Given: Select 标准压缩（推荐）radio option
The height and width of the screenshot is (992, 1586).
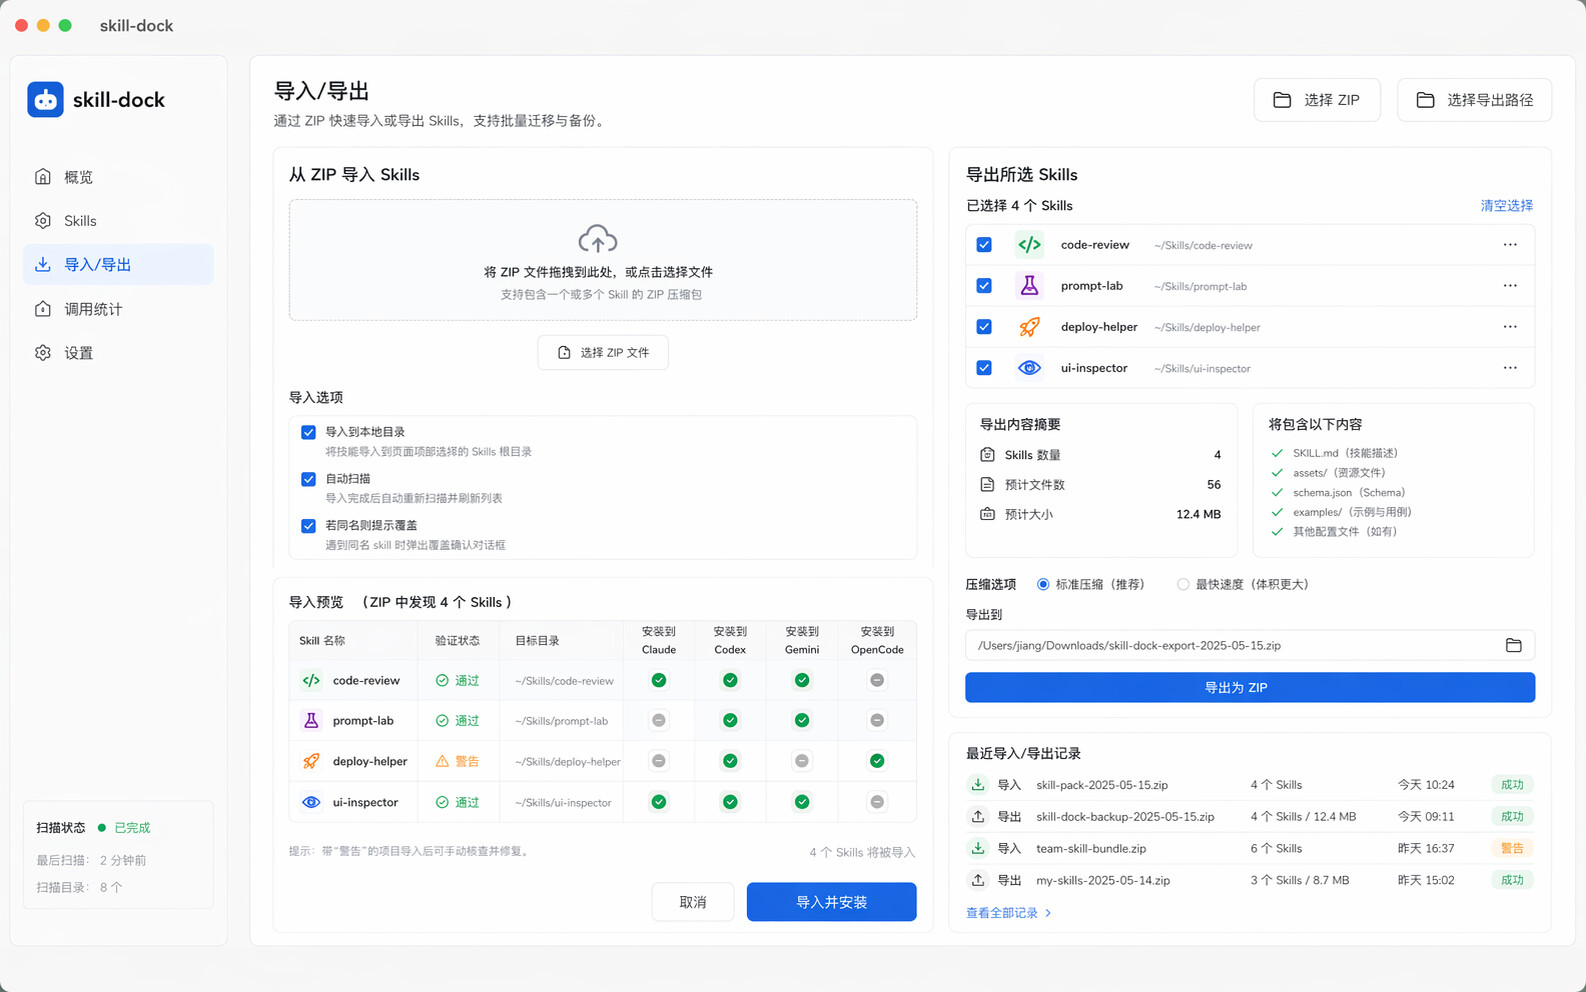Looking at the screenshot, I should click(1043, 584).
